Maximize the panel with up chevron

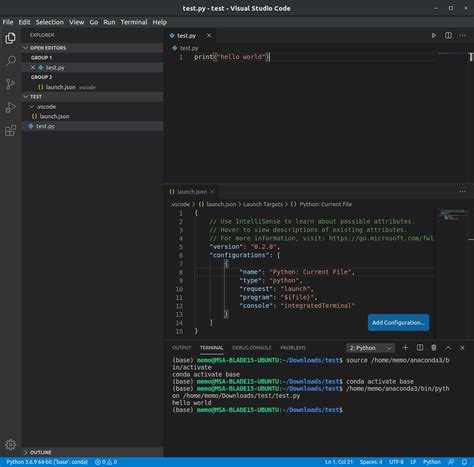point(448,348)
